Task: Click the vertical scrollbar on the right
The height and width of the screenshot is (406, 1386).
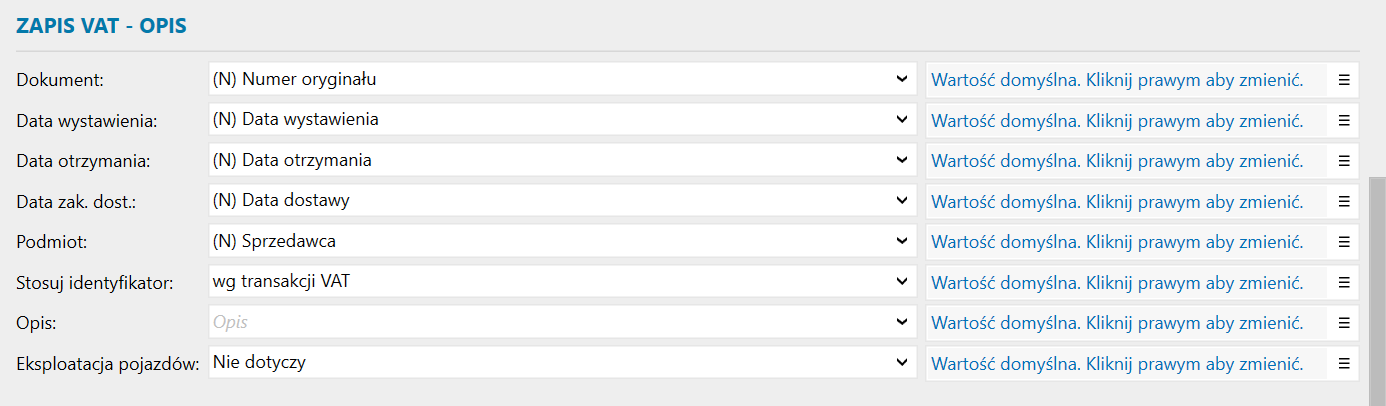Action: (x=1377, y=290)
